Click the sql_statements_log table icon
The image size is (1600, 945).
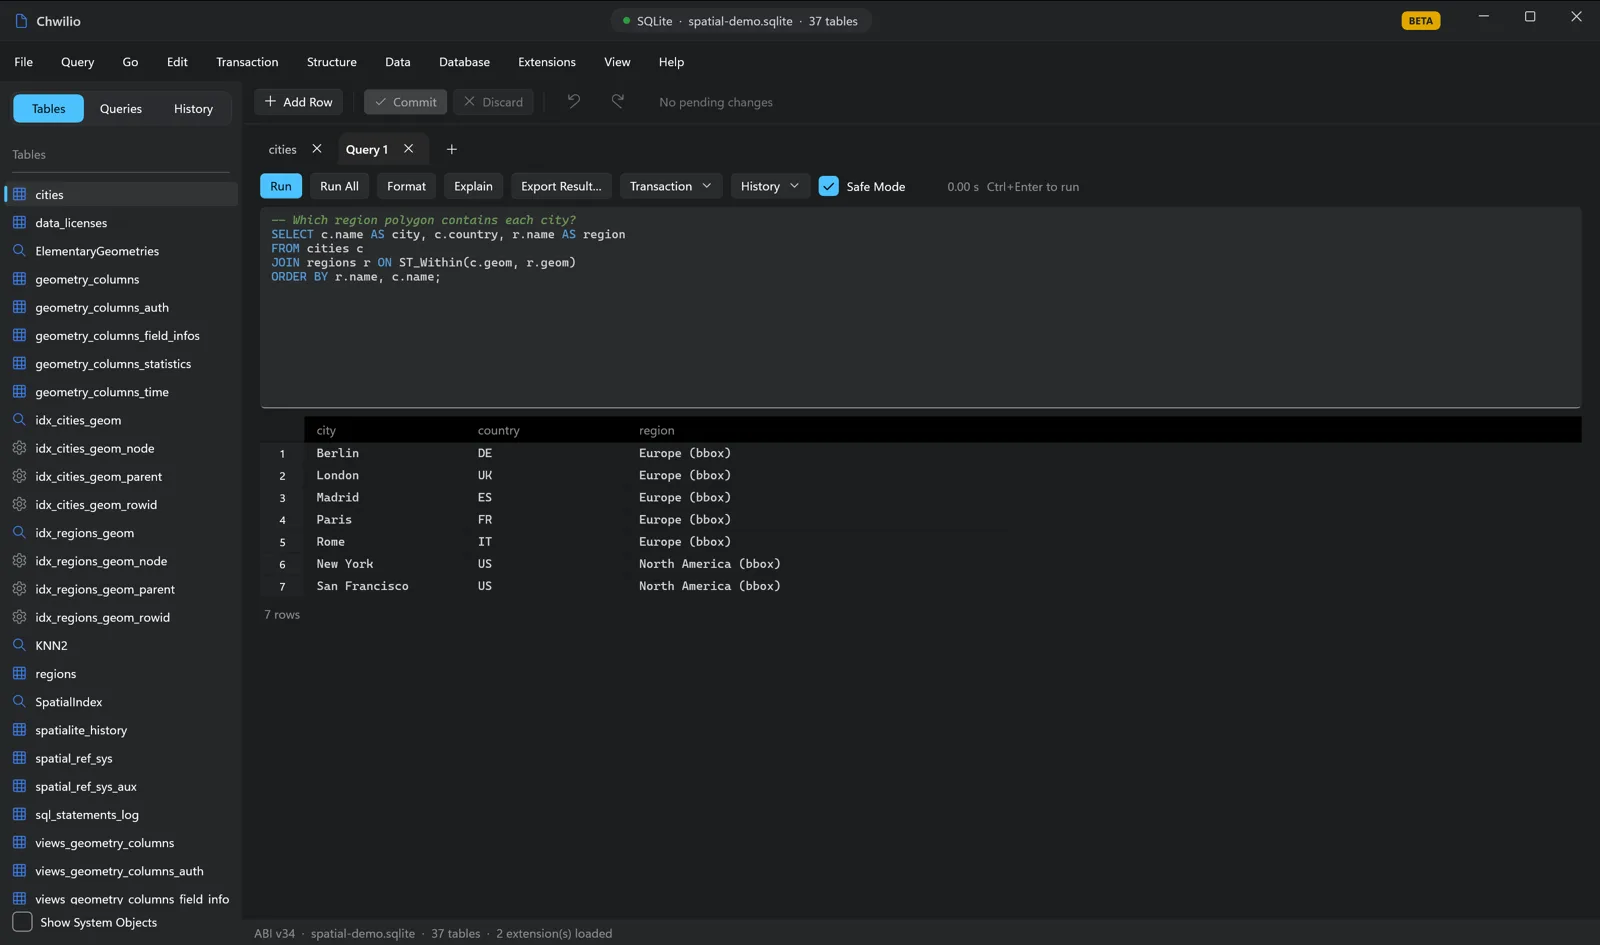(x=19, y=814)
